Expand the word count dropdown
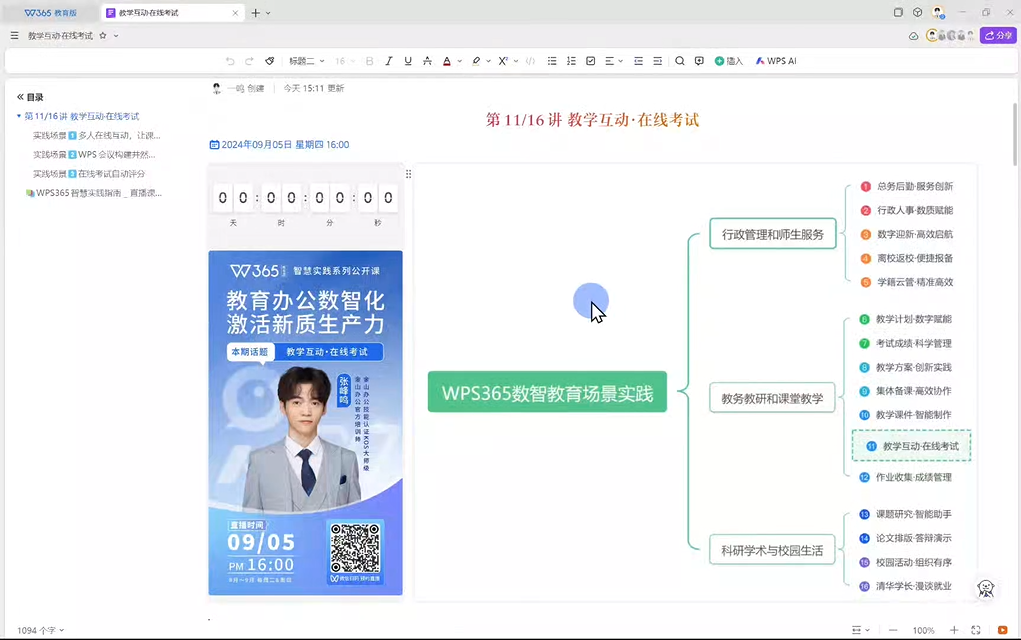The width and height of the screenshot is (1021, 640). (40, 630)
